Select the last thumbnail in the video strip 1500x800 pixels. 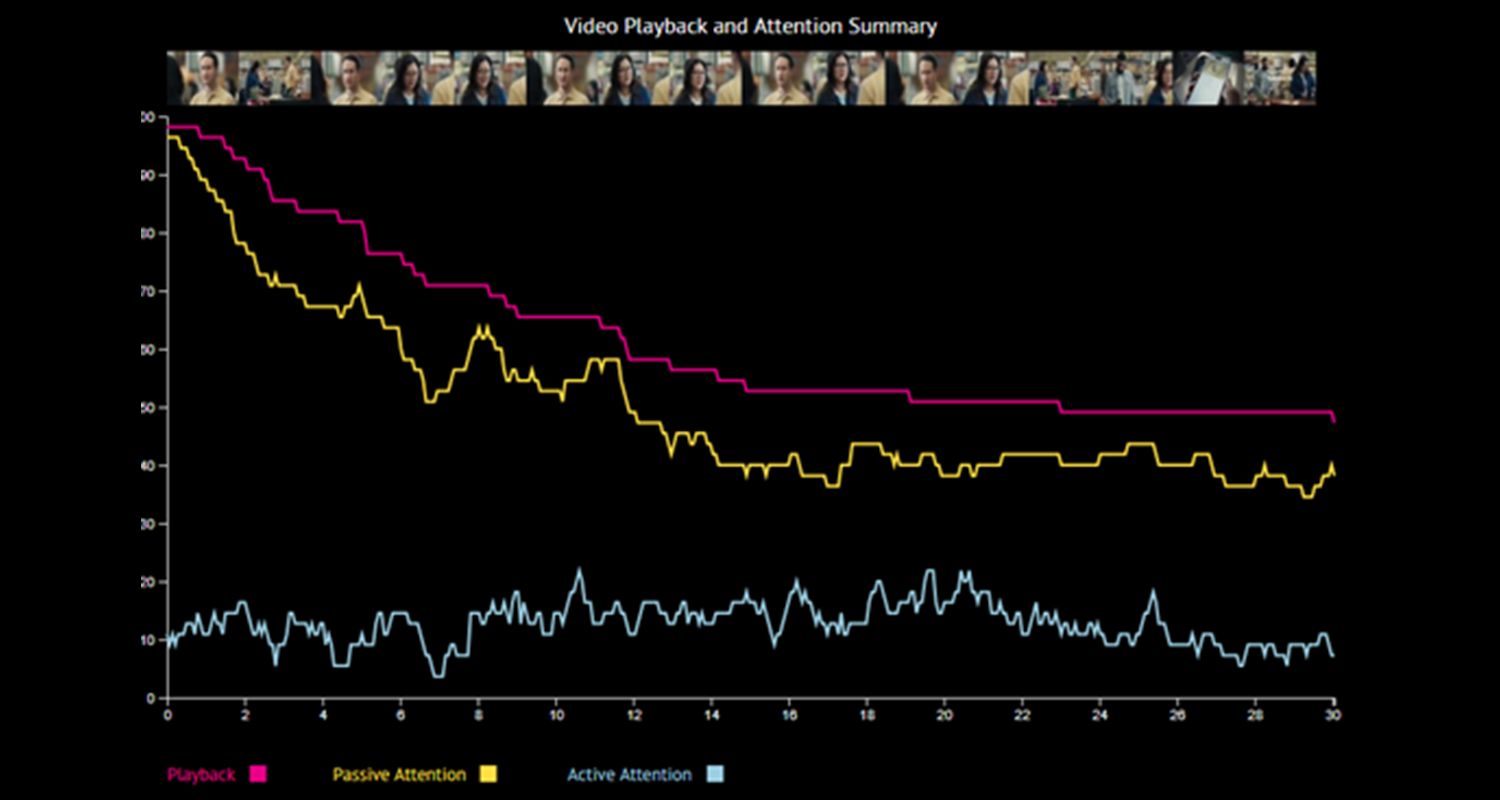point(1280,78)
